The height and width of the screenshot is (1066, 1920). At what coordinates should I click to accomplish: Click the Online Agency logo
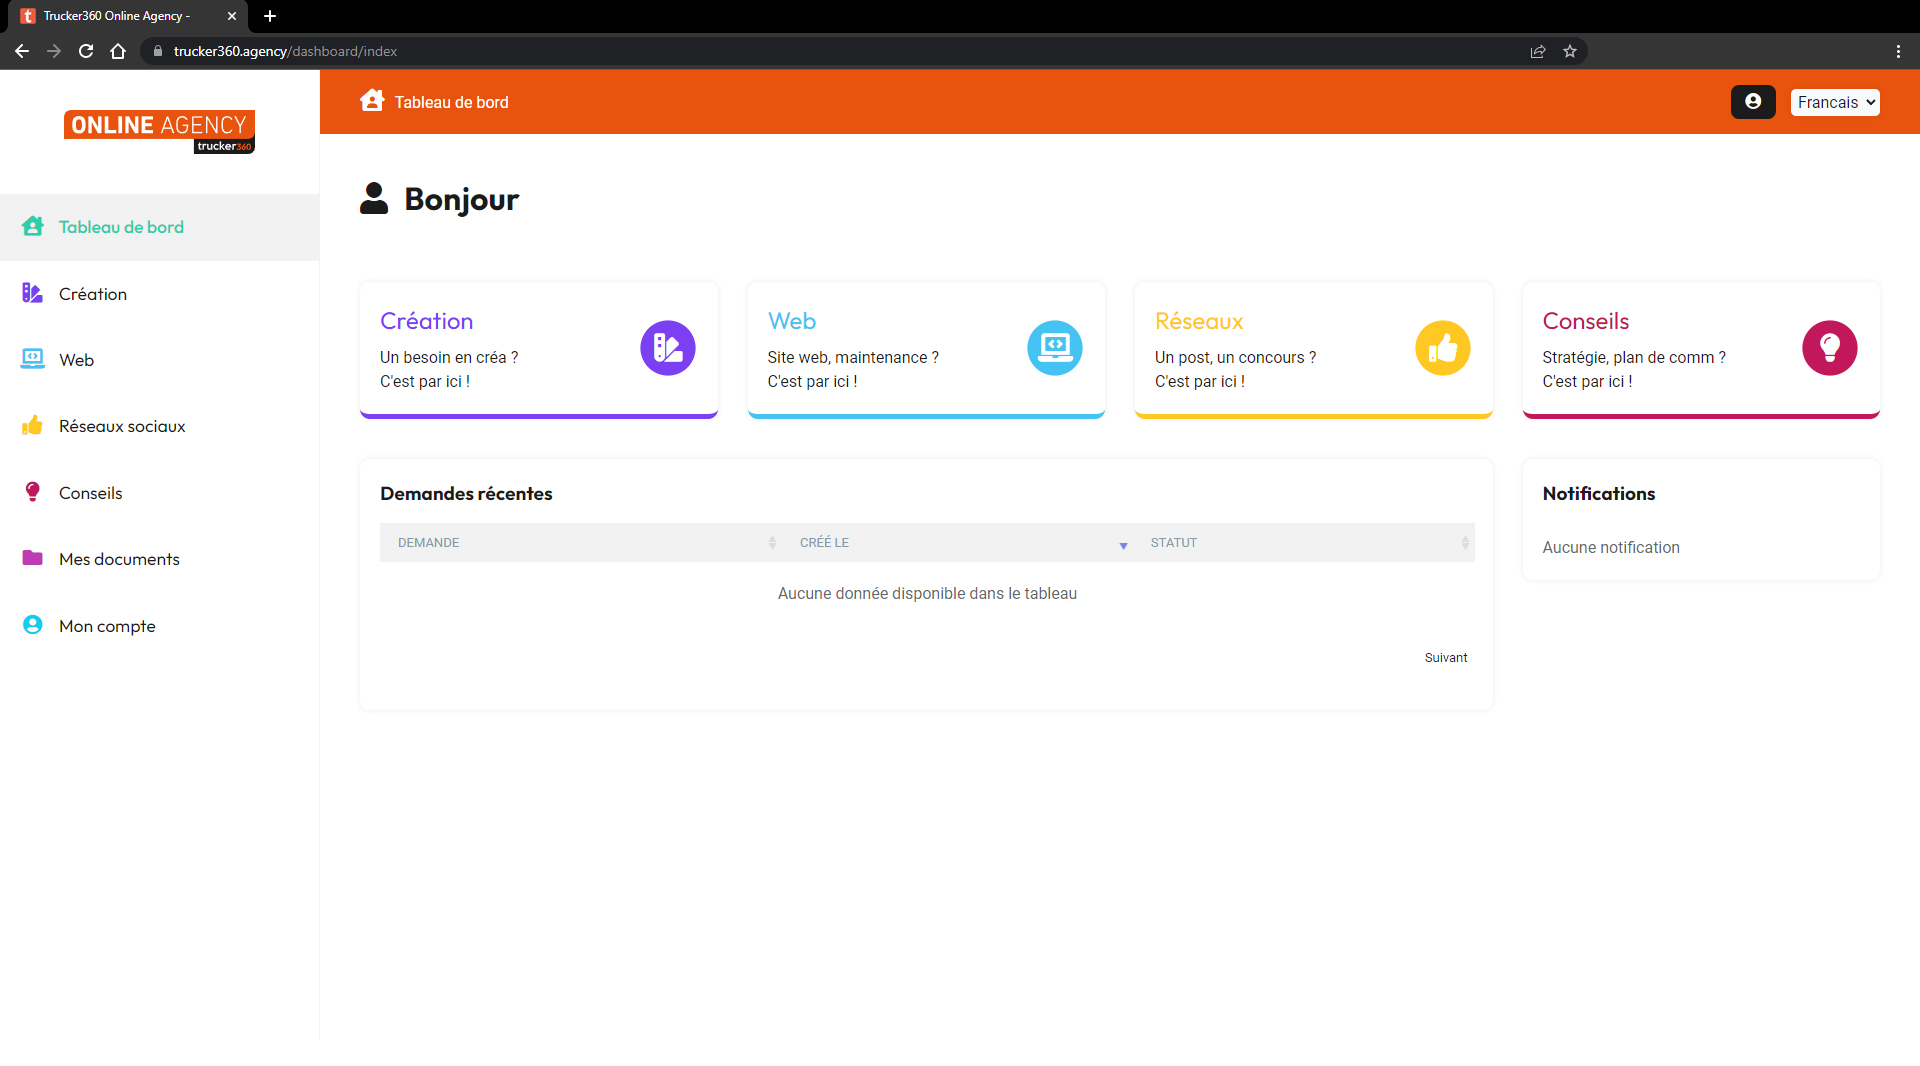point(159,131)
